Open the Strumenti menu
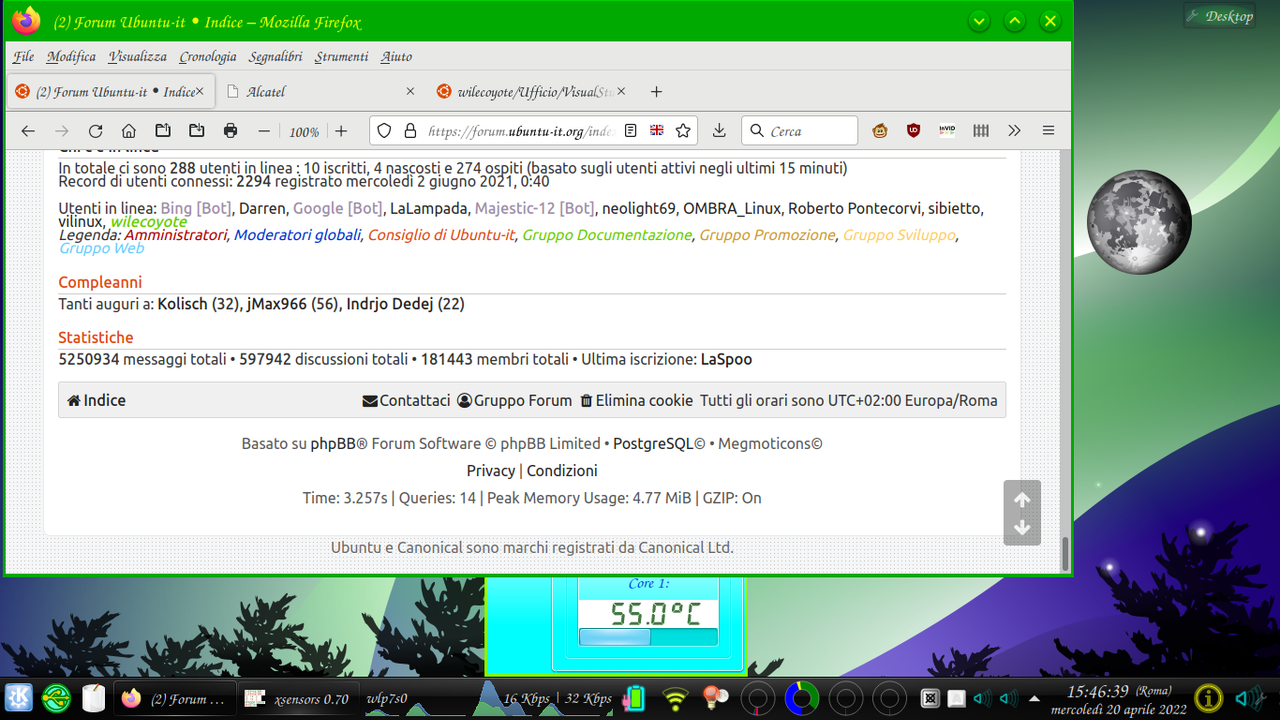The height and width of the screenshot is (720, 1280). click(x=342, y=57)
